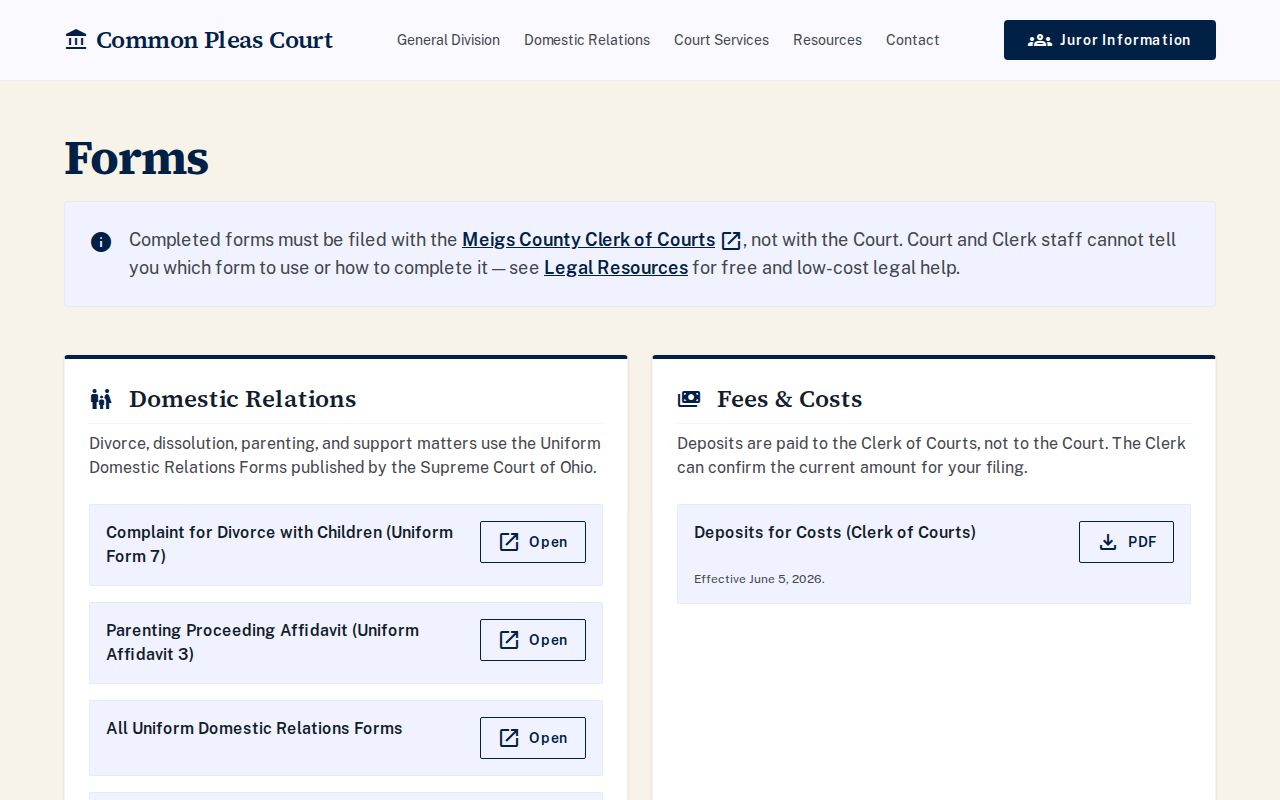The image size is (1280, 800).
Task: Open the Parenting Proceeding Affidavit form
Action: (533, 640)
